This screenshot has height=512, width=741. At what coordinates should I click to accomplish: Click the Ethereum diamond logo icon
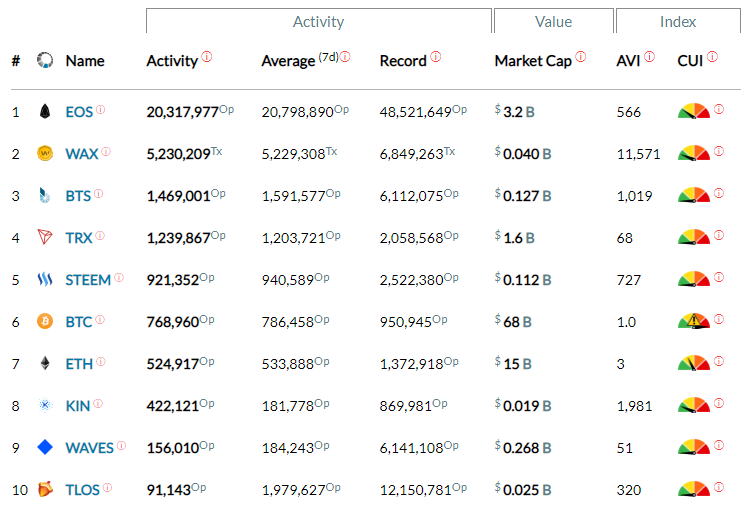click(44, 363)
